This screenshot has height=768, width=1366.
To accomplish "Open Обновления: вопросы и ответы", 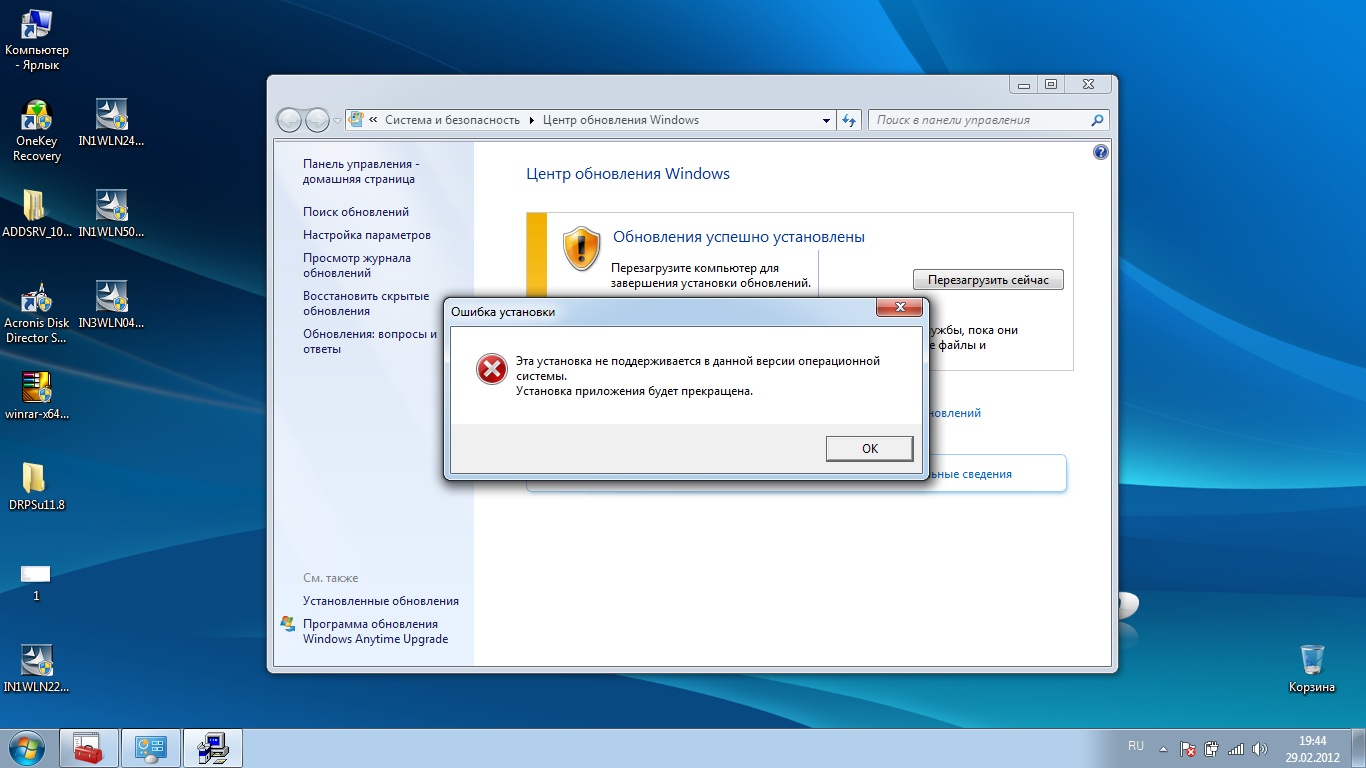I will (x=370, y=341).
